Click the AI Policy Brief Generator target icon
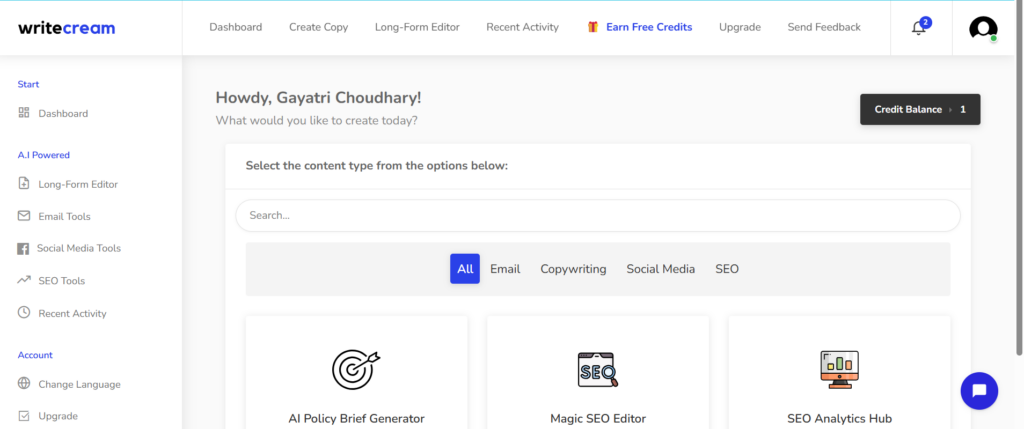Screen dimensions: 1024x429 (x=356, y=369)
